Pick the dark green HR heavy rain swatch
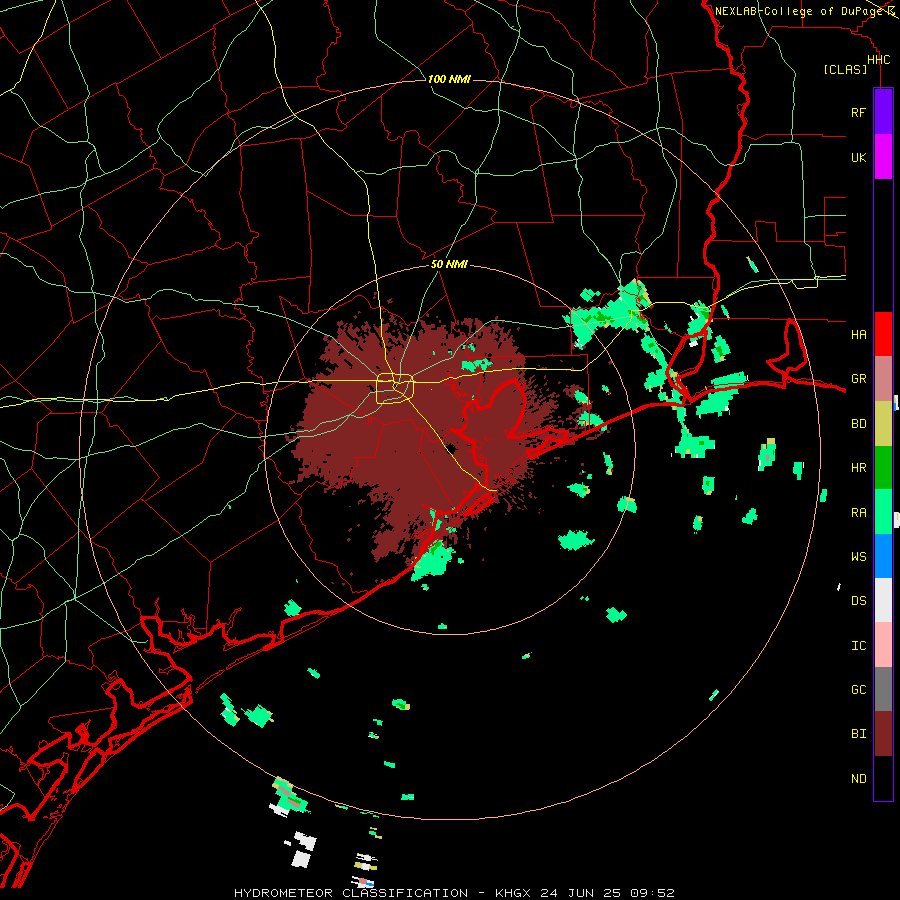 883,468
